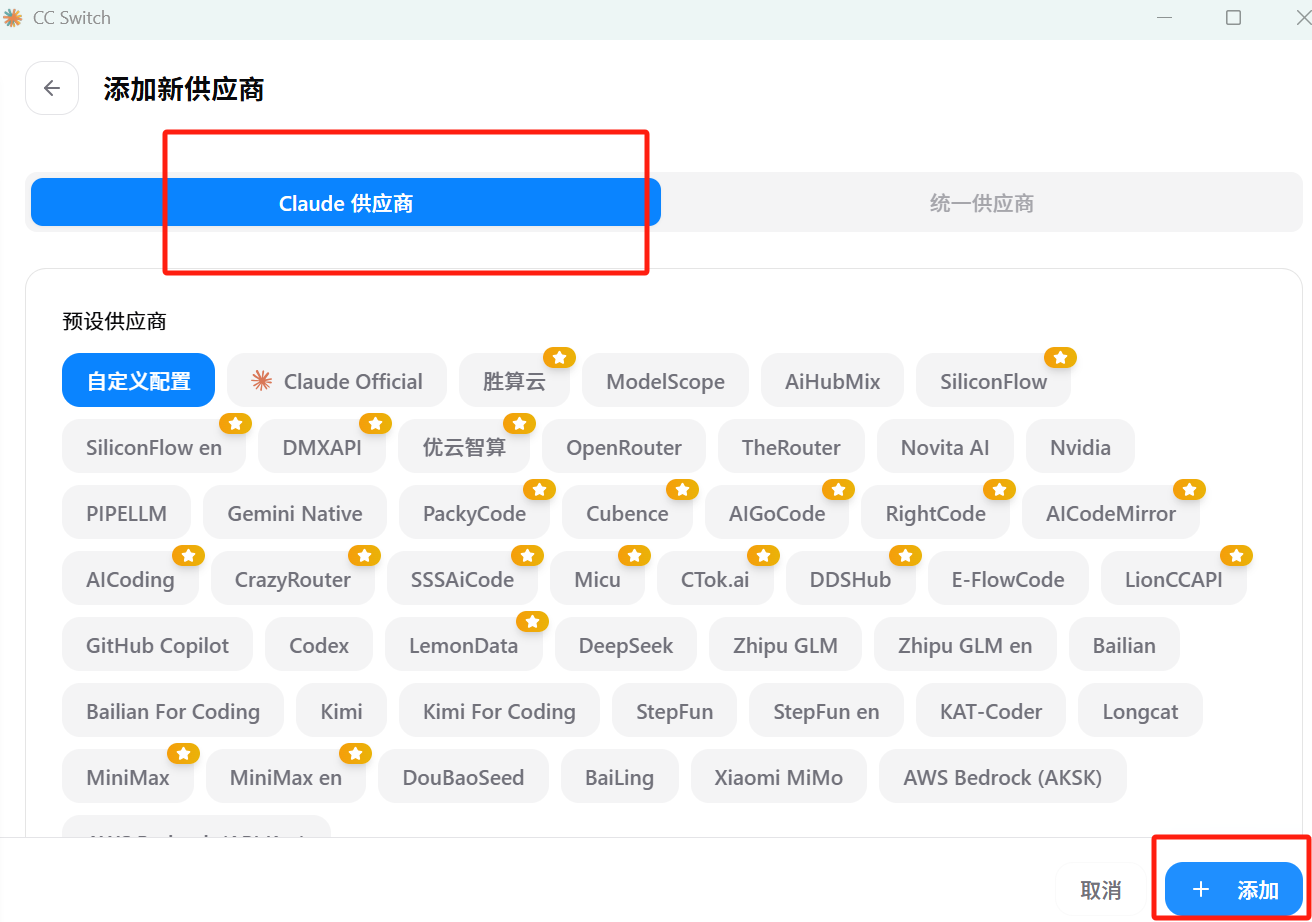1312x922 pixels.
Task: Select the Gemini Native preset
Action: [x=295, y=513]
